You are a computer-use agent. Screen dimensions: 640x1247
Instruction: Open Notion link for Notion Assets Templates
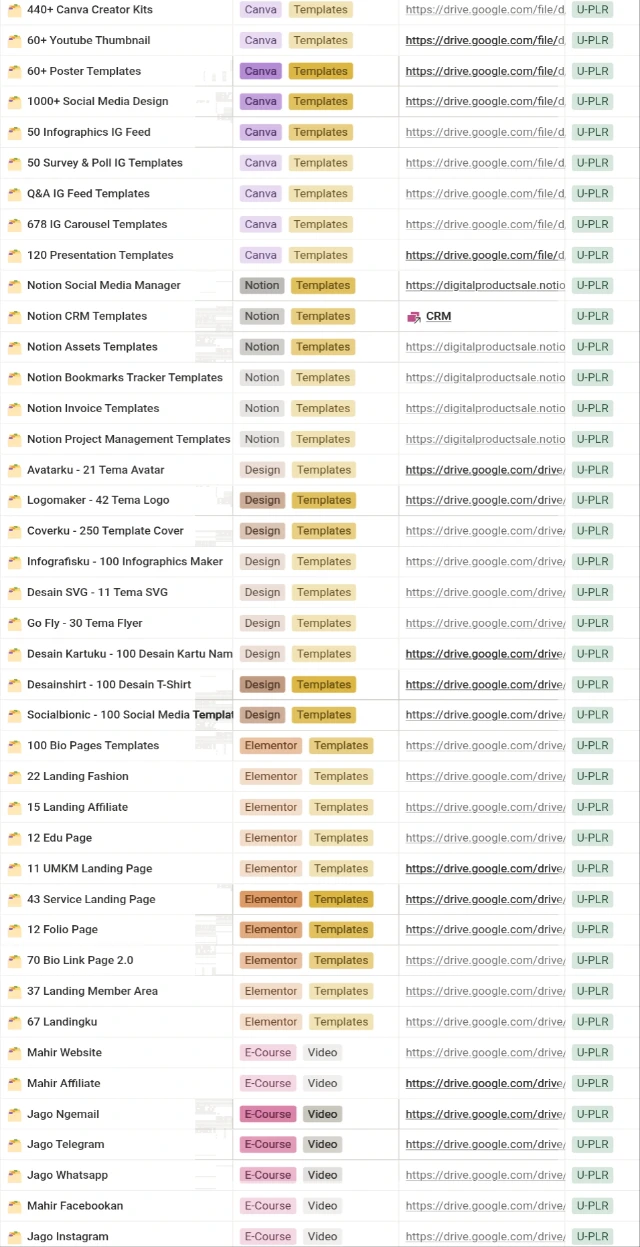click(x=485, y=347)
